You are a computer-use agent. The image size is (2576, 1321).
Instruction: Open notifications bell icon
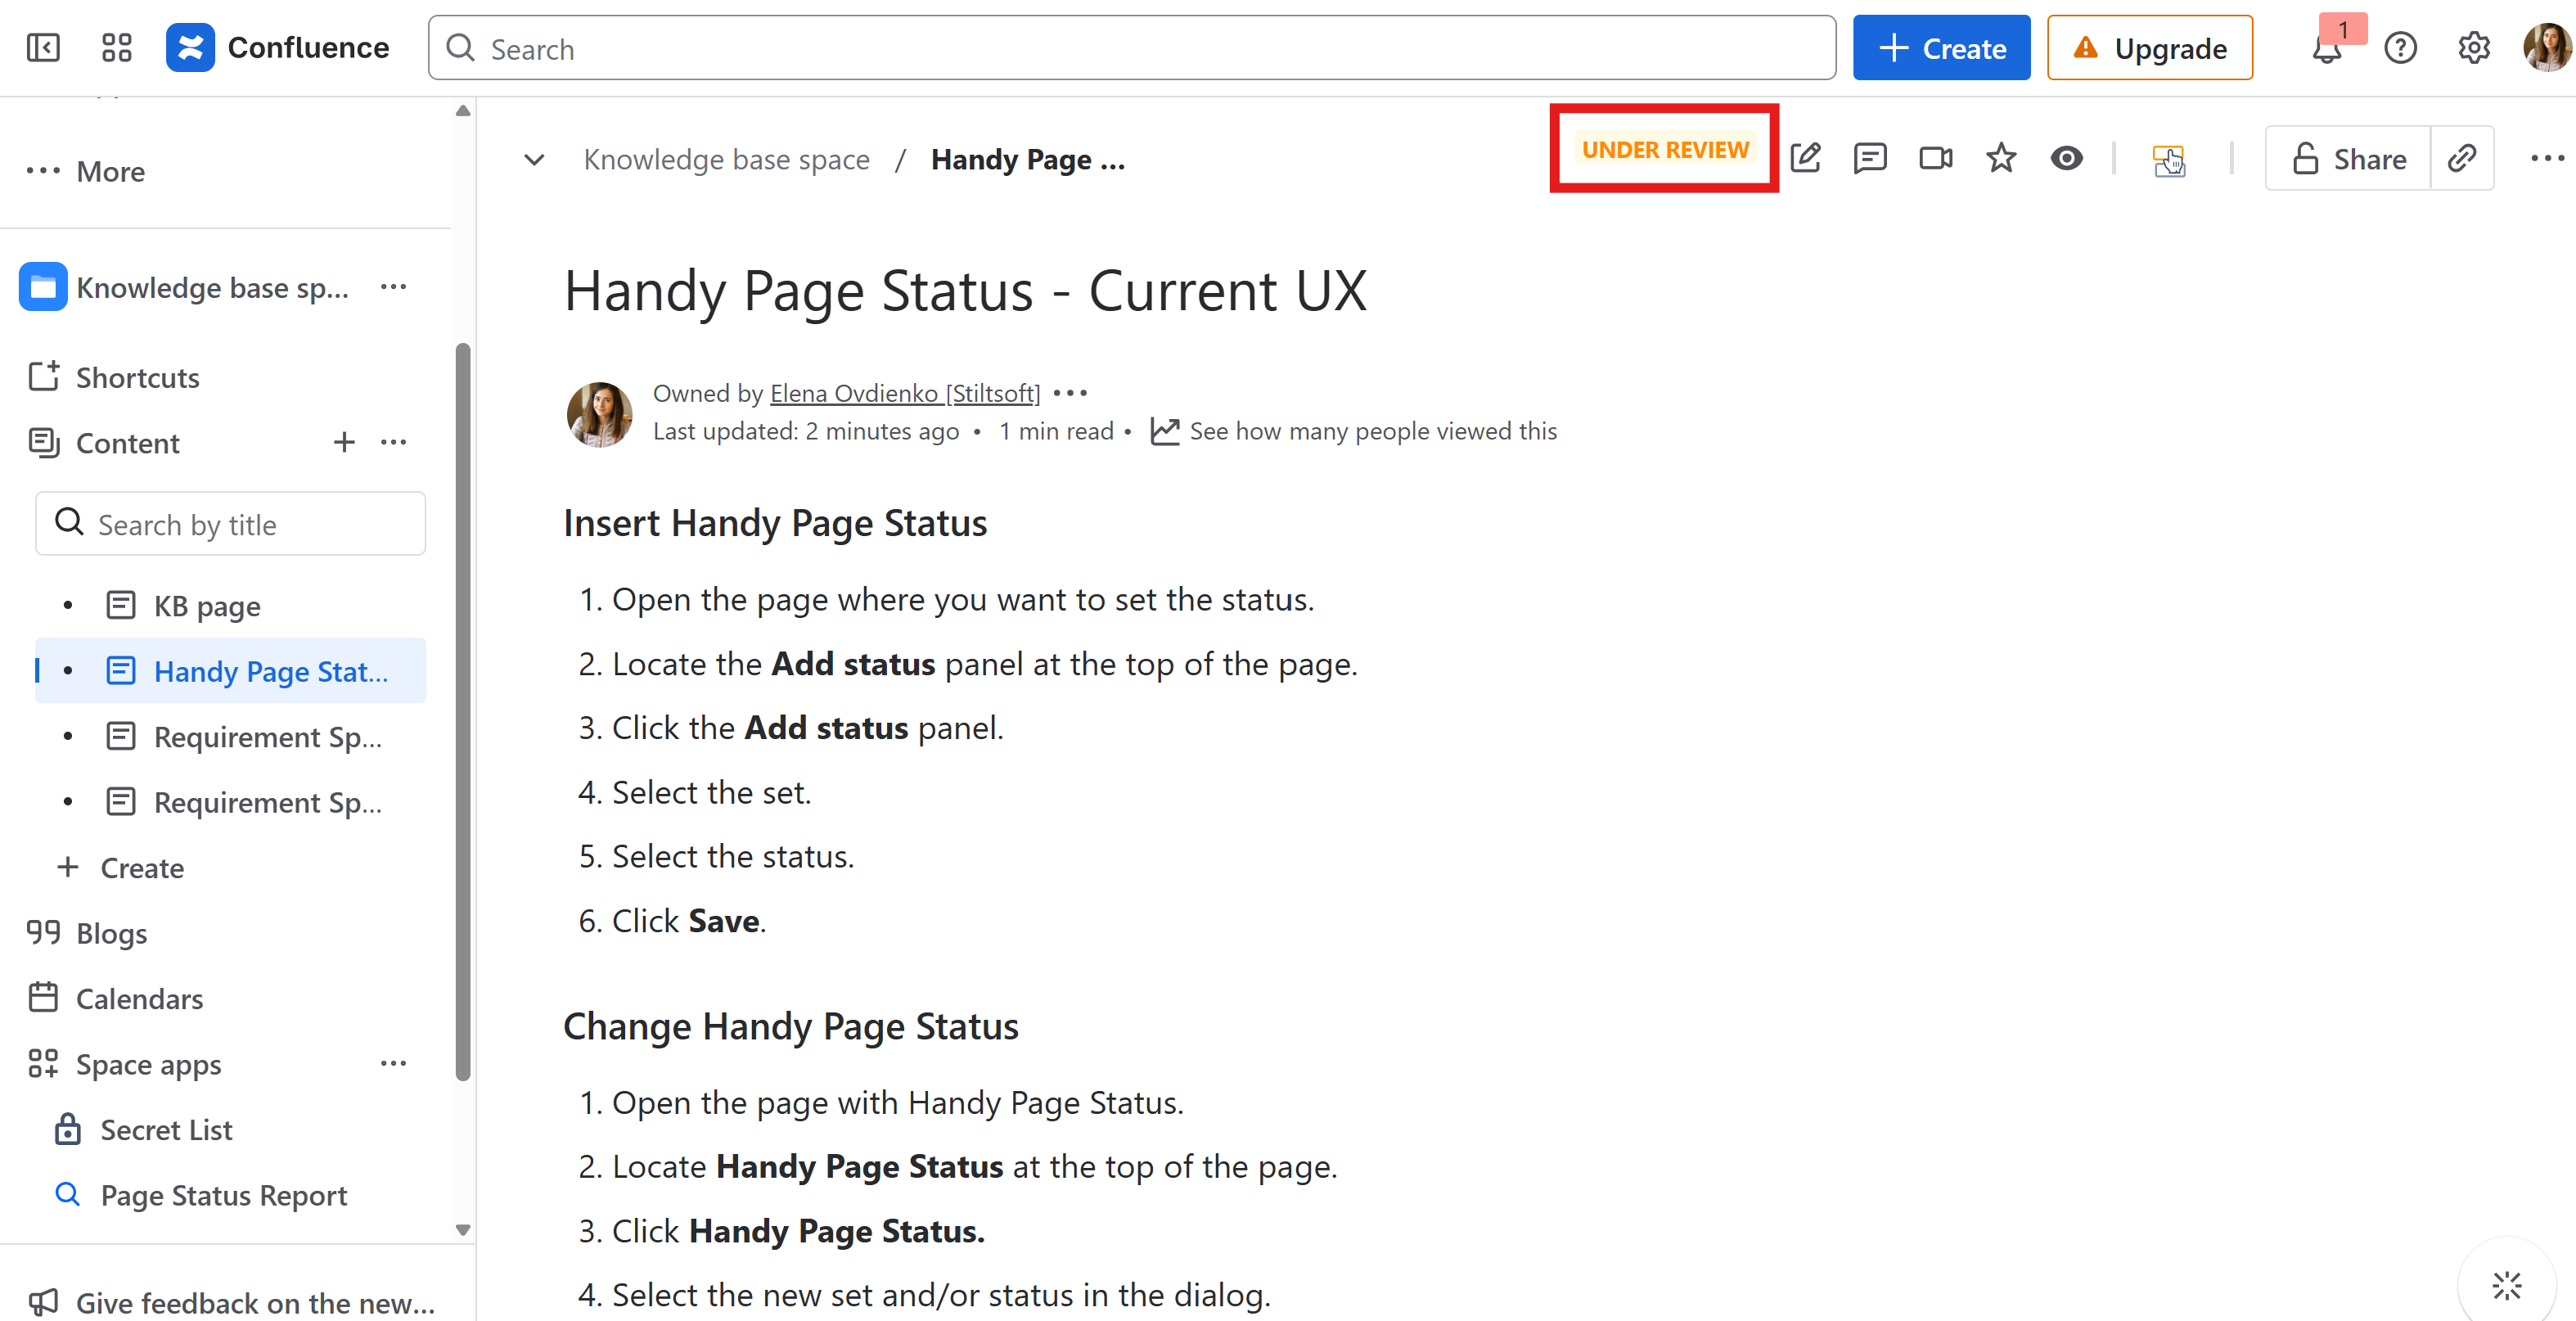[x=2327, y=49]
